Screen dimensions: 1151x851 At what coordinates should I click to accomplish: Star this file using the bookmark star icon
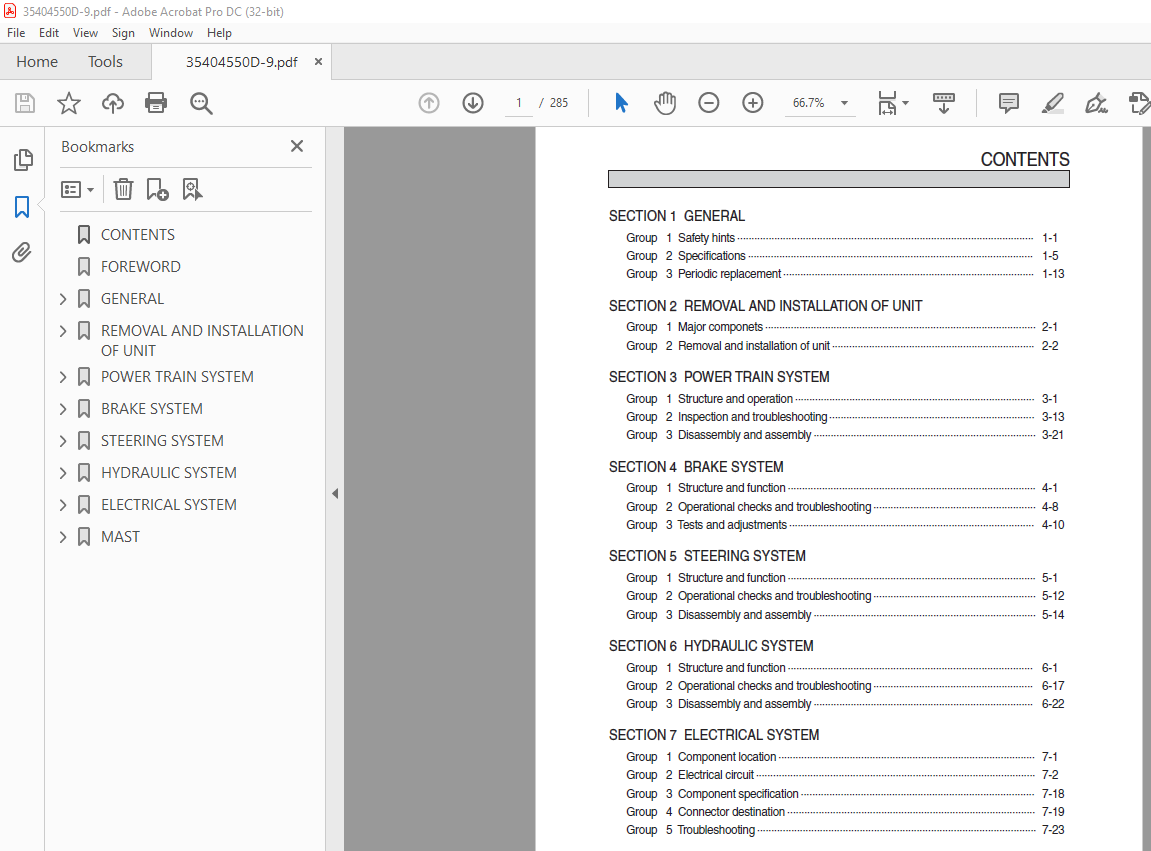[68, 103]
